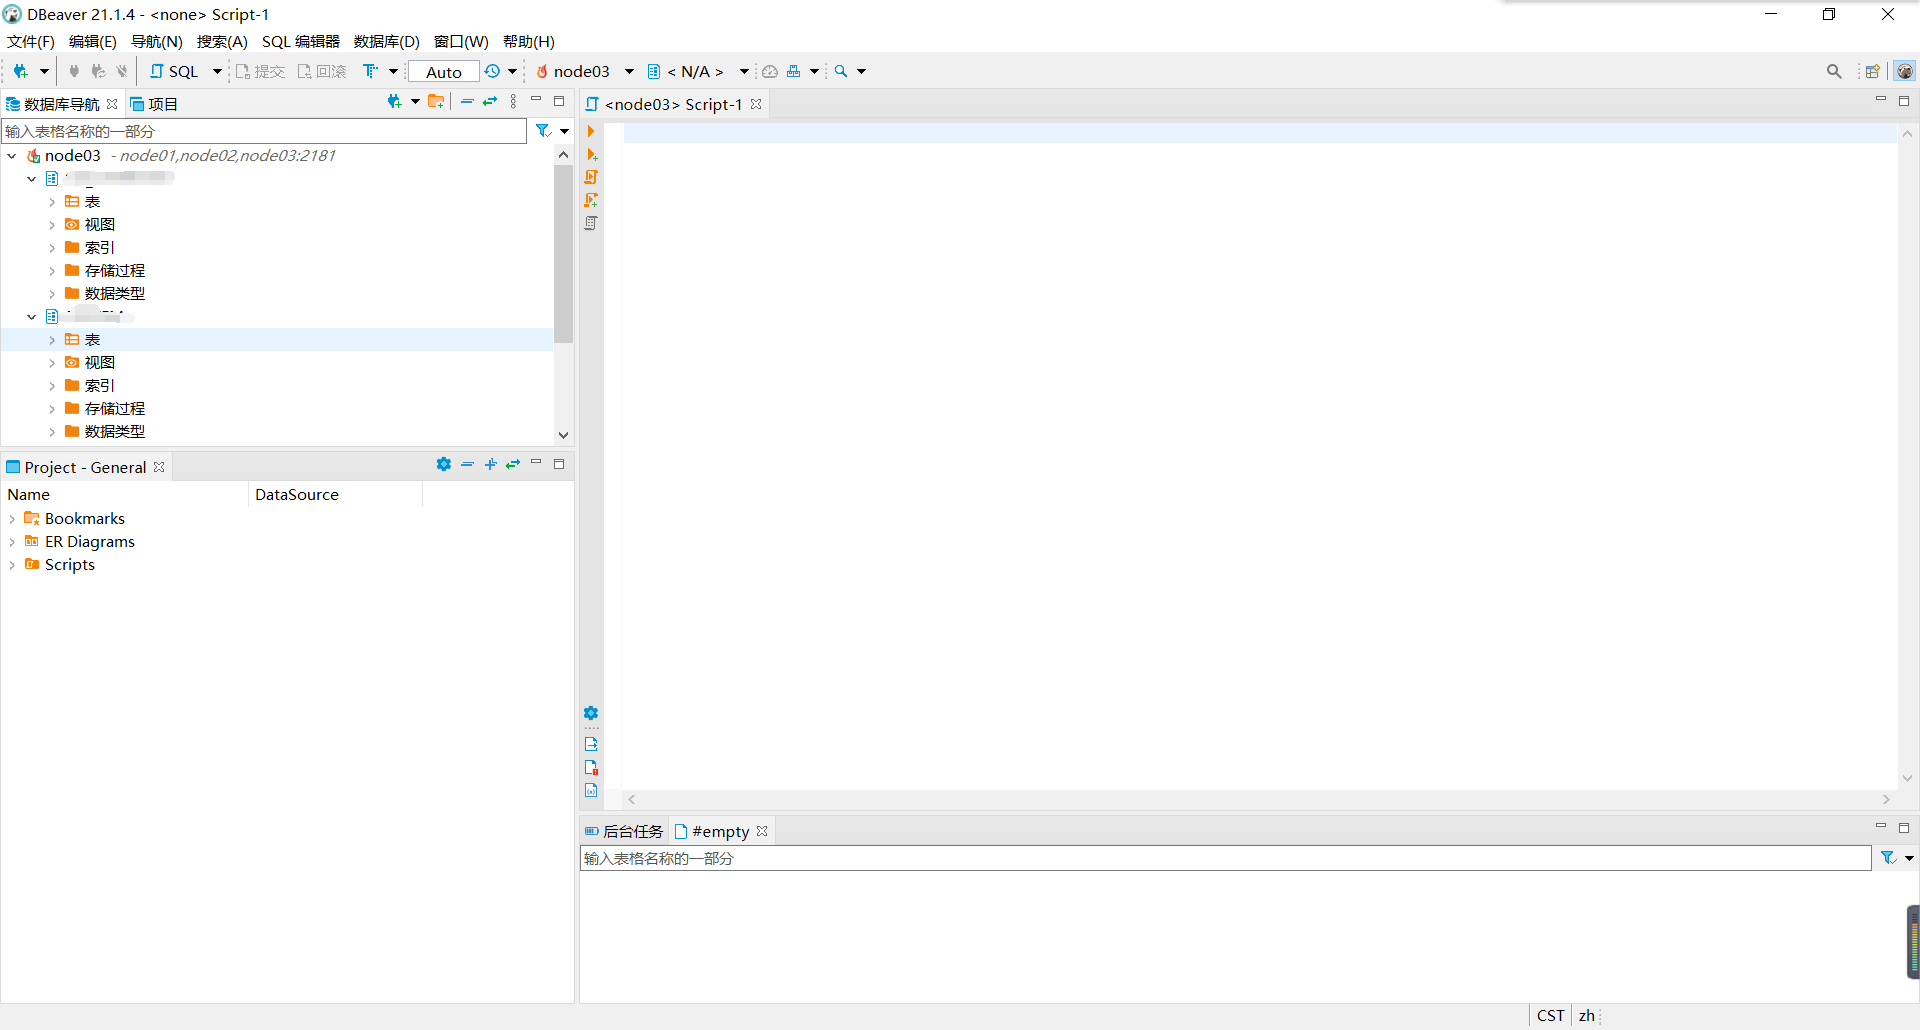The height and width of the screenshot is (1030, 1920).
Task: Open dropdown arrow beside transaction log icon
Action: (513, 71)
